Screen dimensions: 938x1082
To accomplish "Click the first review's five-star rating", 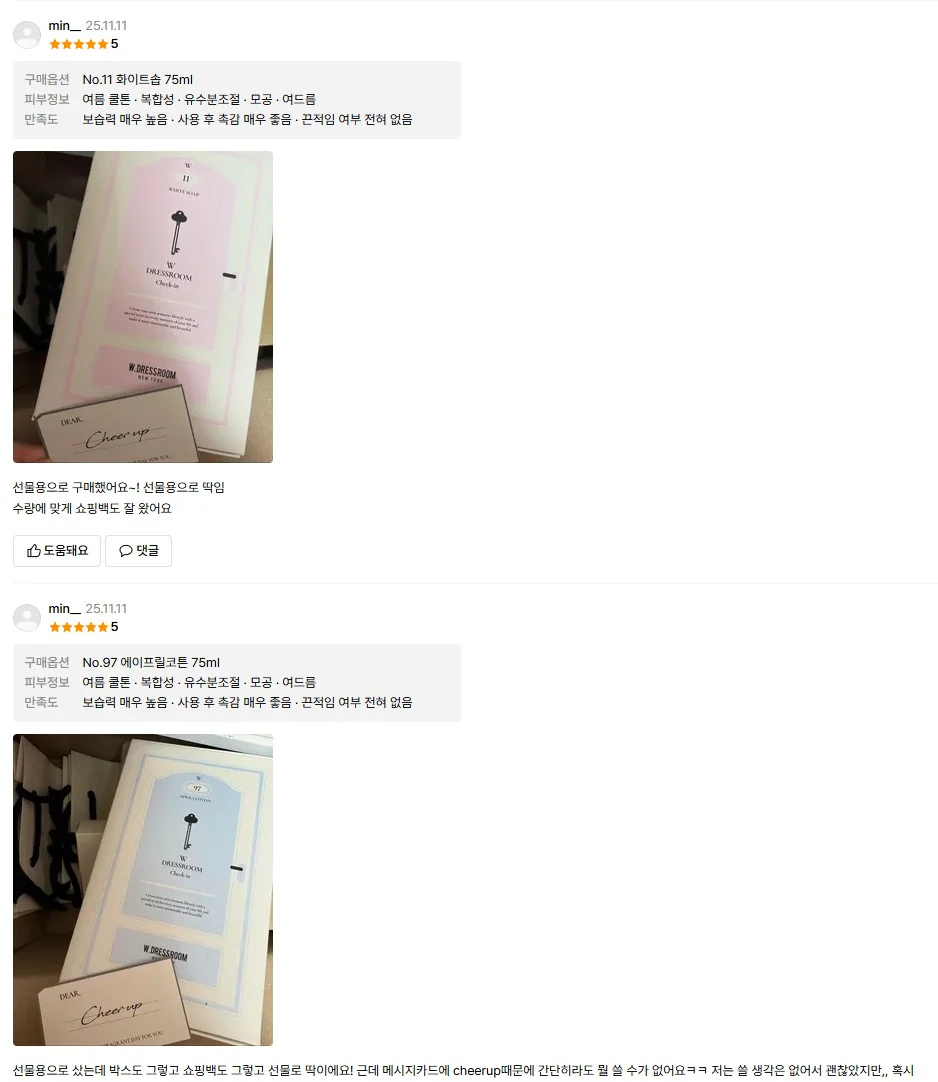I will [84, 44].
